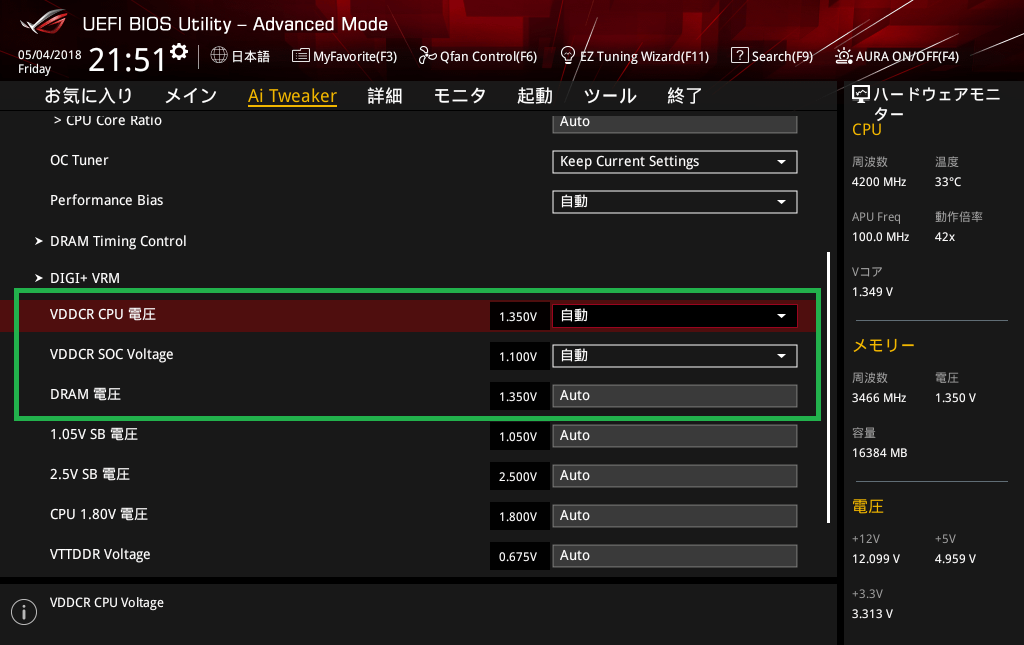This screenshot has width=1024, height=645.
Task: Click the globe language icon
Action: click(219, 55)
